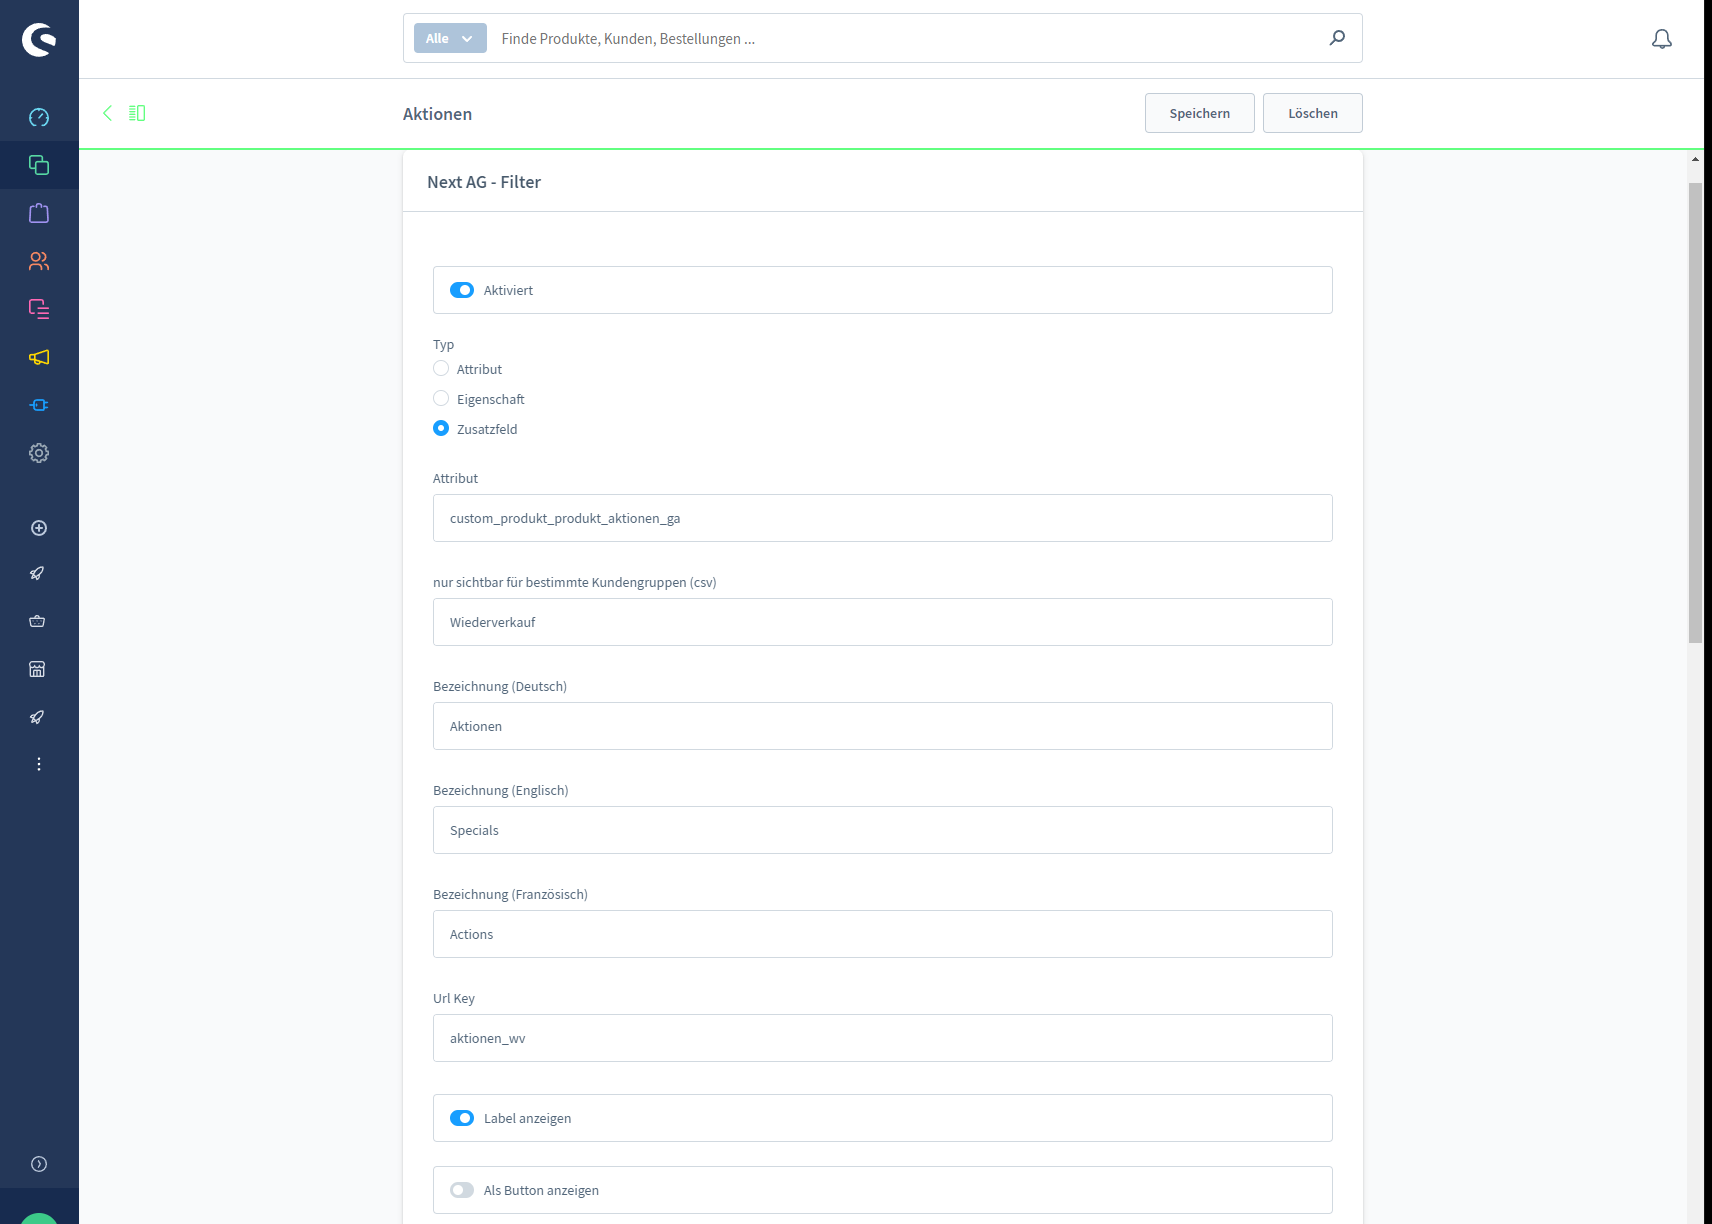The width and height of the screenshot is (1712, 1224).
Task: Open the Content layout icon in sidebar
Action: (39, 309)
